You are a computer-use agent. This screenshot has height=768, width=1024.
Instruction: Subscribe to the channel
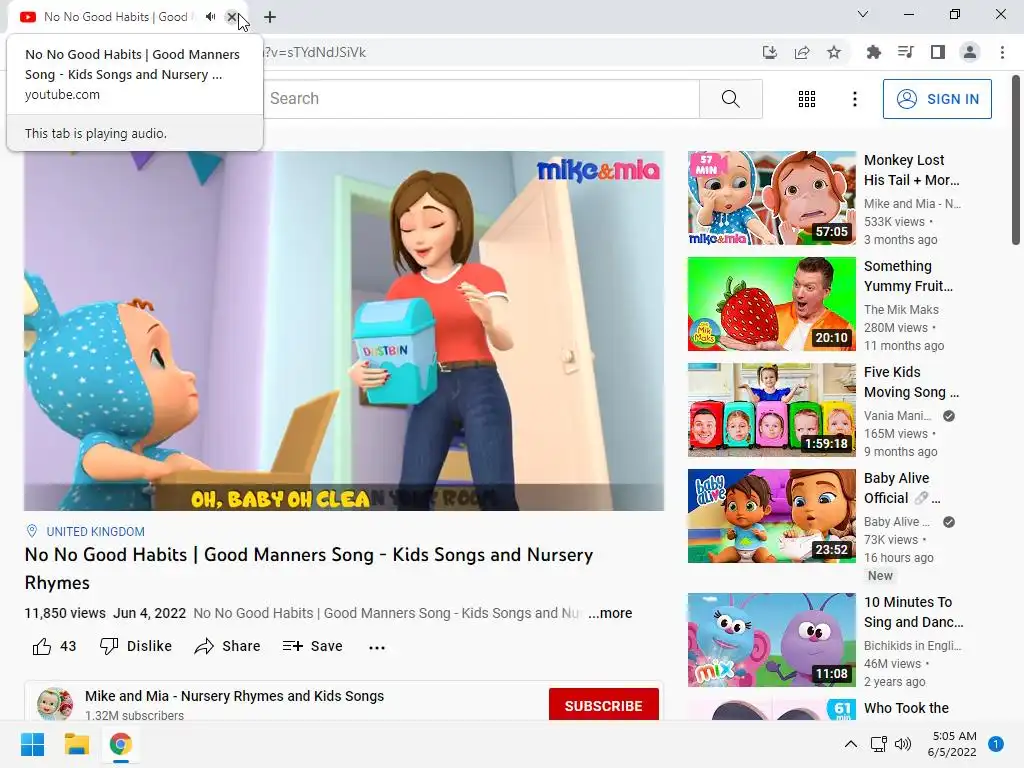click(x=603, y=705)
